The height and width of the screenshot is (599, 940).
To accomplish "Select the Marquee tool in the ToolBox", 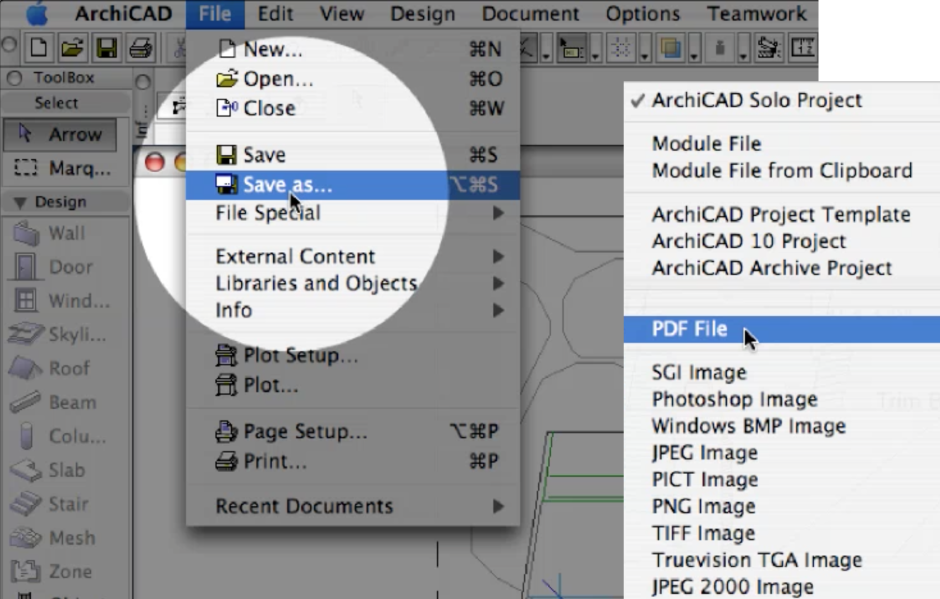I will (x=63, y=168).
